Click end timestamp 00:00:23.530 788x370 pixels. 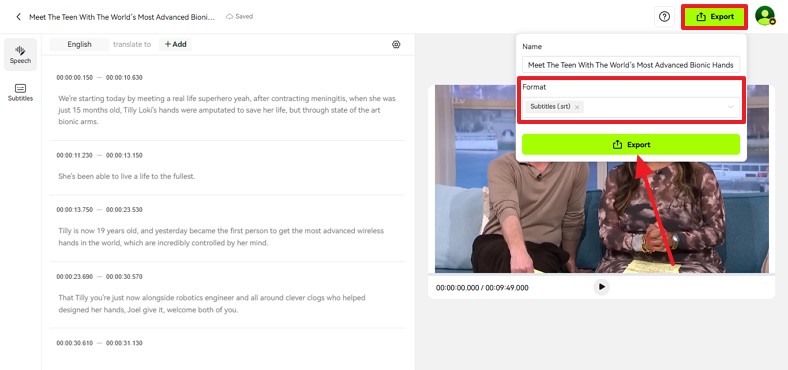[124, 210]
